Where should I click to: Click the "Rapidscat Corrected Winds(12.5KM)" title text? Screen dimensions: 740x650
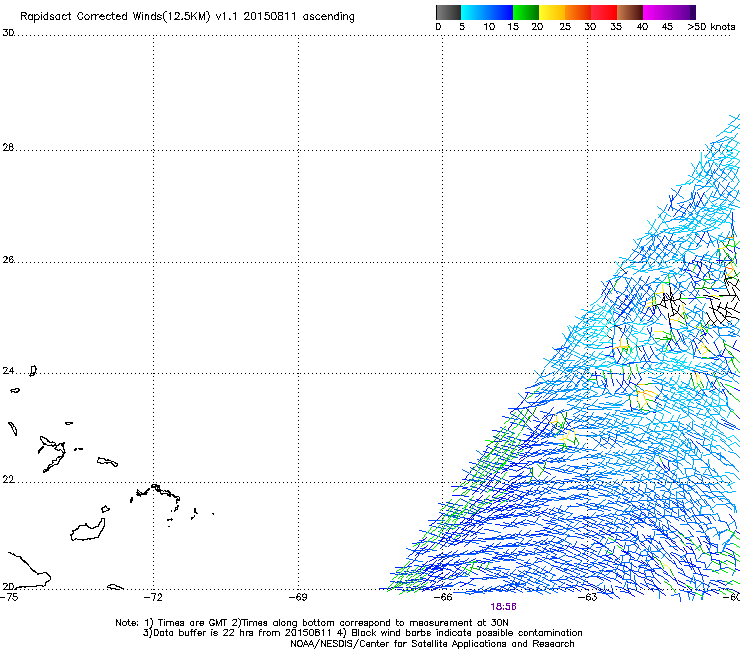[x=115, y=17]
